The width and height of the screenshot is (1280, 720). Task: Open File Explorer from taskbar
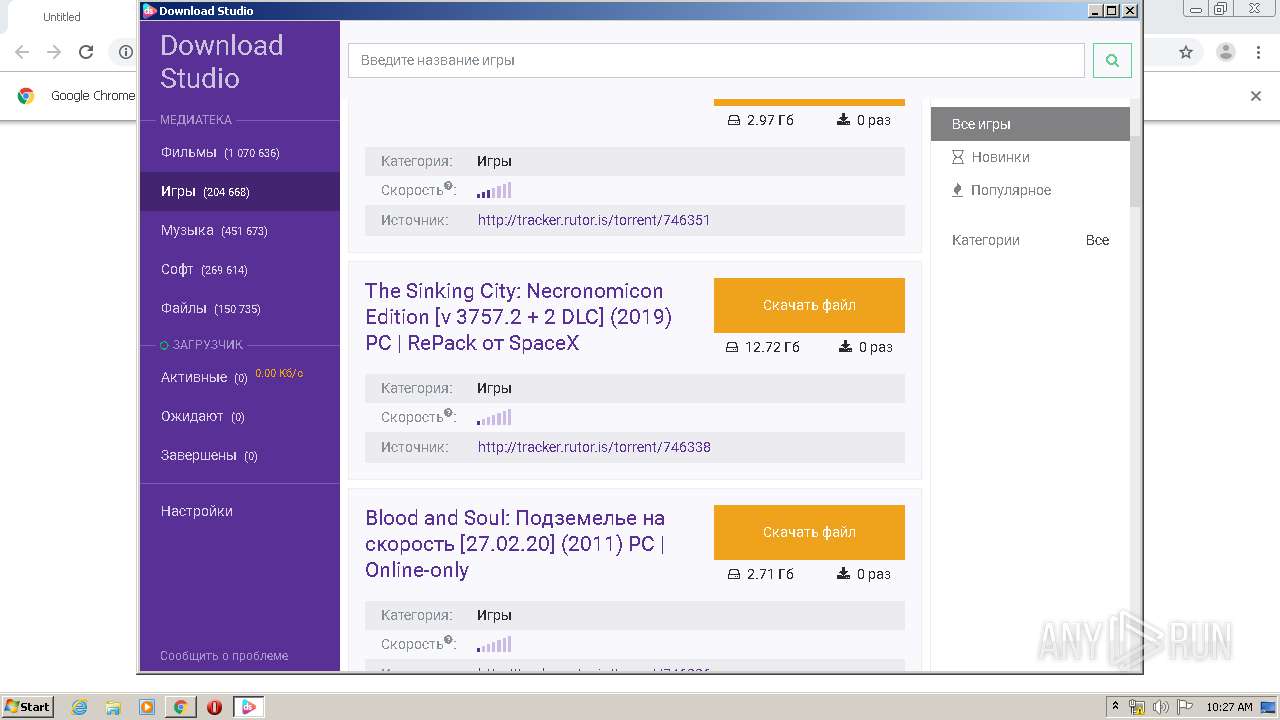(x=113, y=707)
